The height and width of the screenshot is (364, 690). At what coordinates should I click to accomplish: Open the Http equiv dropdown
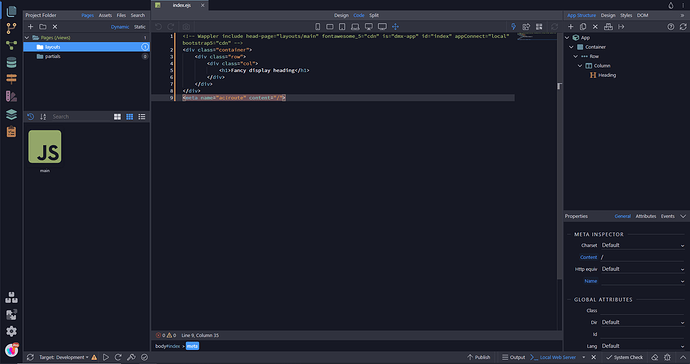point(643,269)
